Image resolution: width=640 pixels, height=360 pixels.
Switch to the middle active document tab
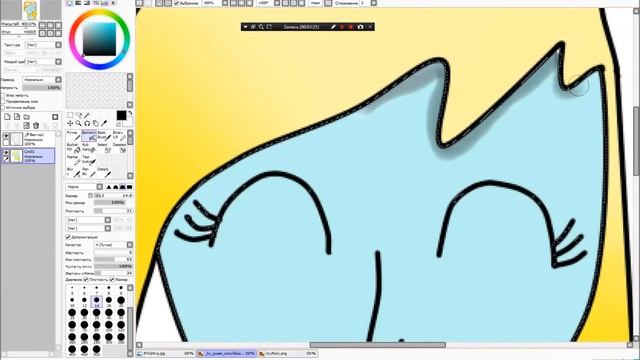click(226, 353)
